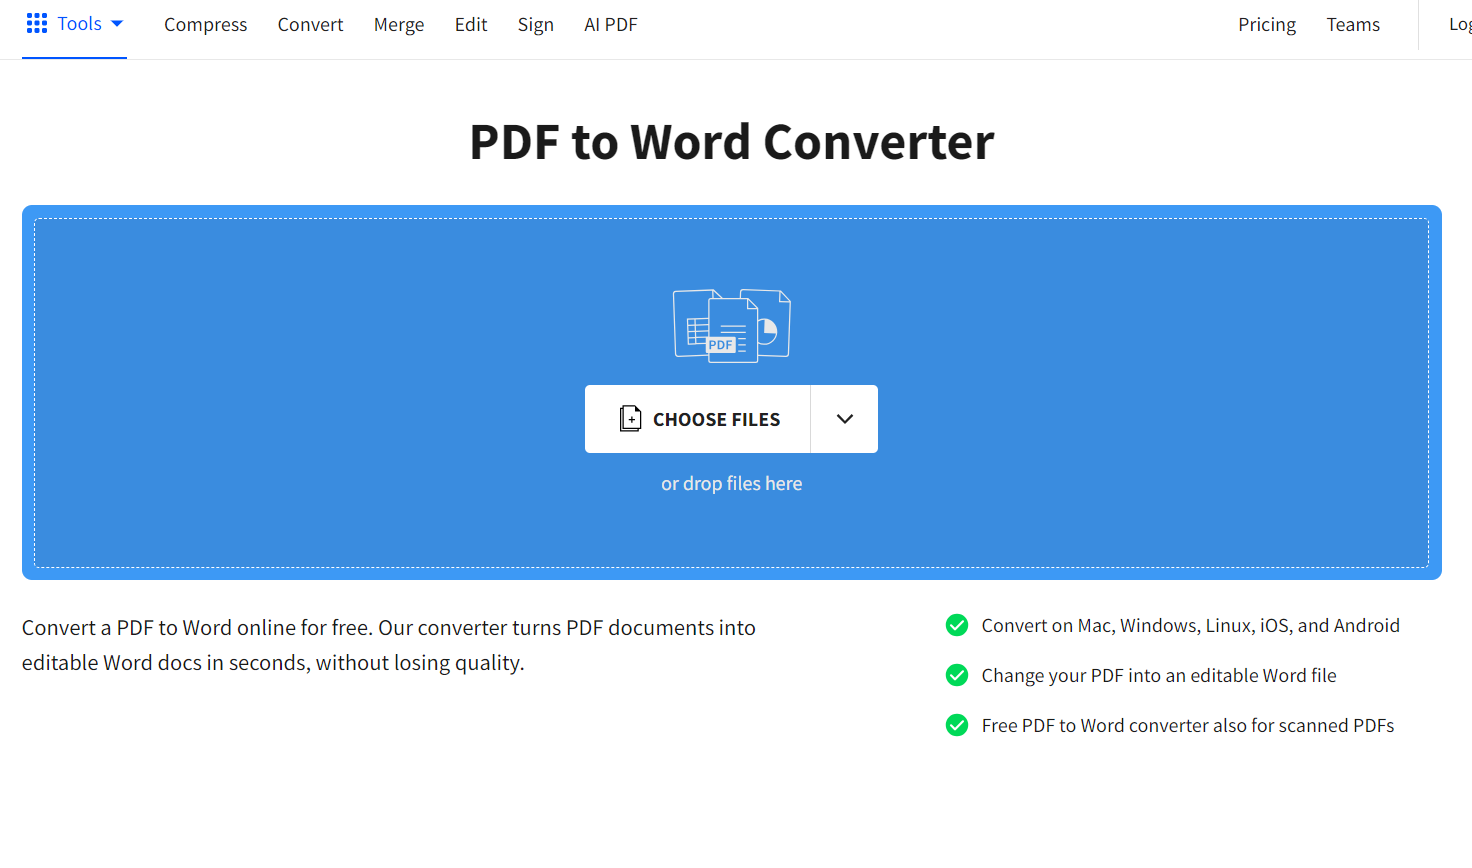Click the green checkmark beside Mac compatibility note
The image size is (1472, 868).
(x=956, y=625)
